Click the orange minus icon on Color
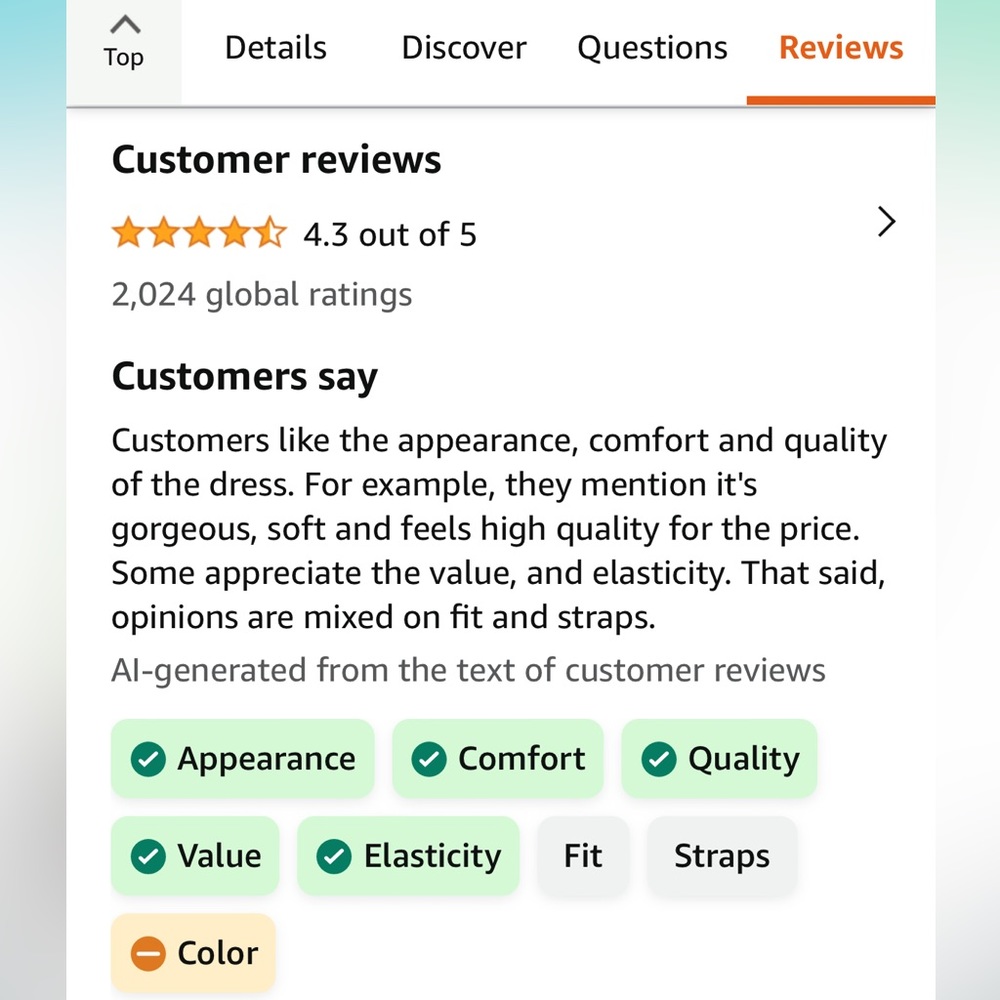The height and width of the screenshot is (1000, 1000). (148, 953)
